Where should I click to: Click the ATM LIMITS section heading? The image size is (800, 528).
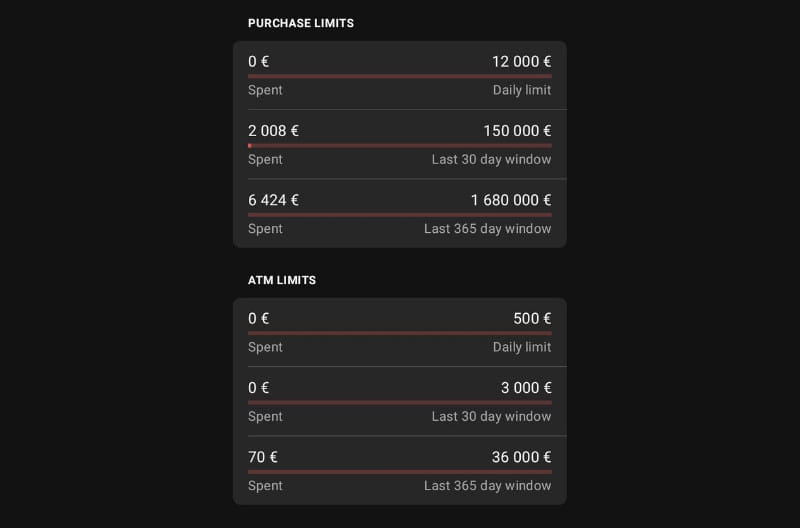(282, 280)
